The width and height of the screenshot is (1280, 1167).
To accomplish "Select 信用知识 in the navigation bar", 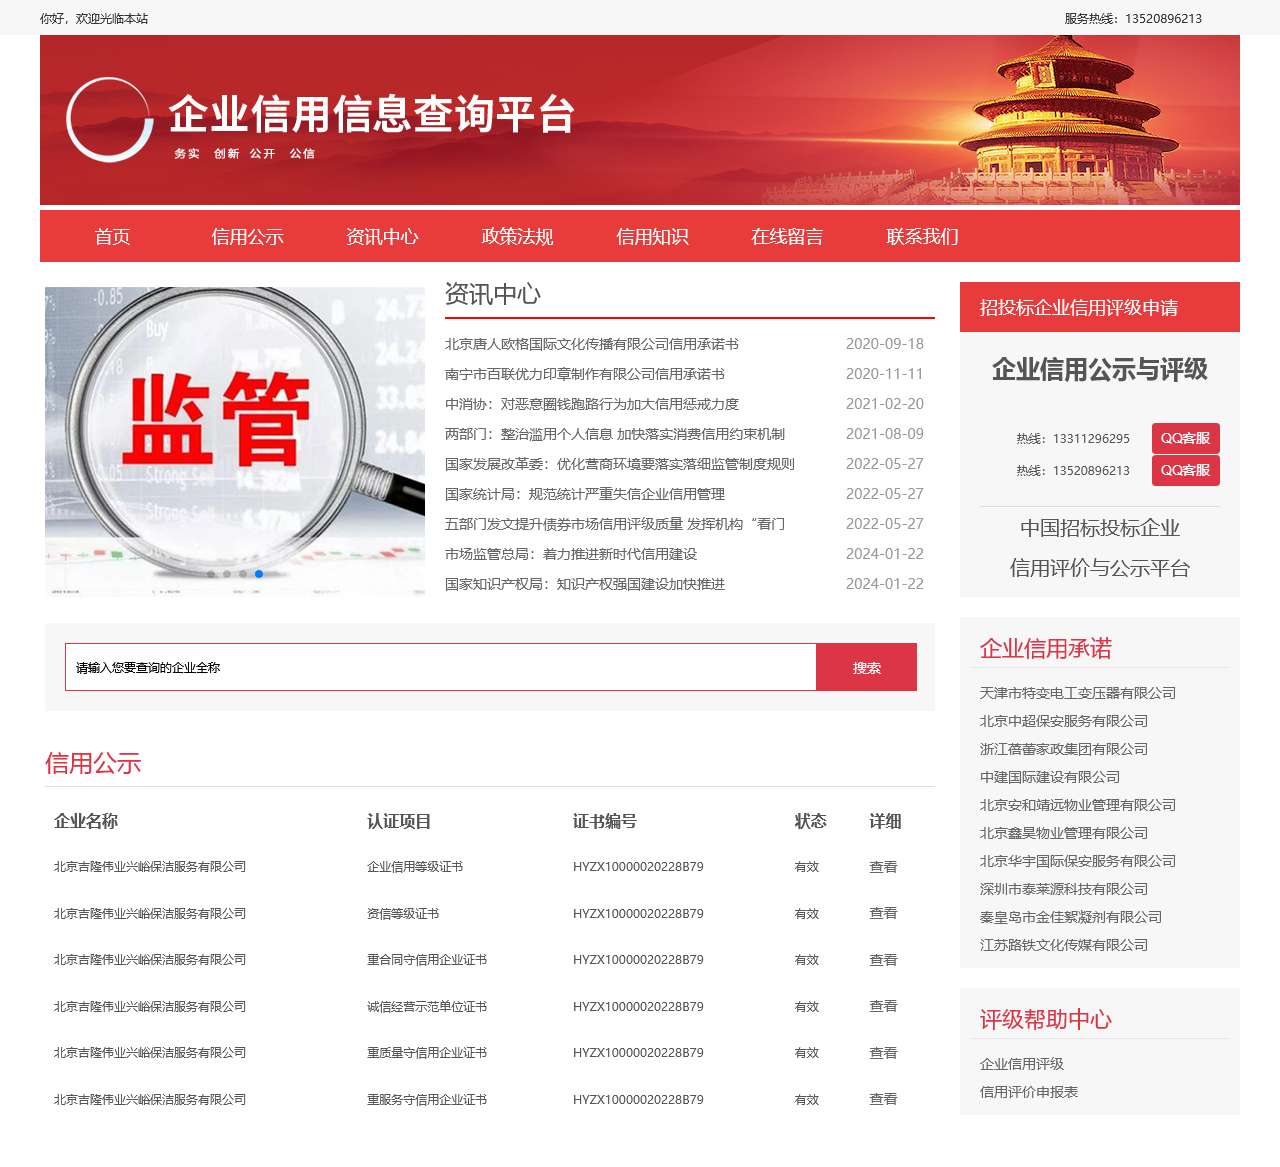I will (652, 237).
